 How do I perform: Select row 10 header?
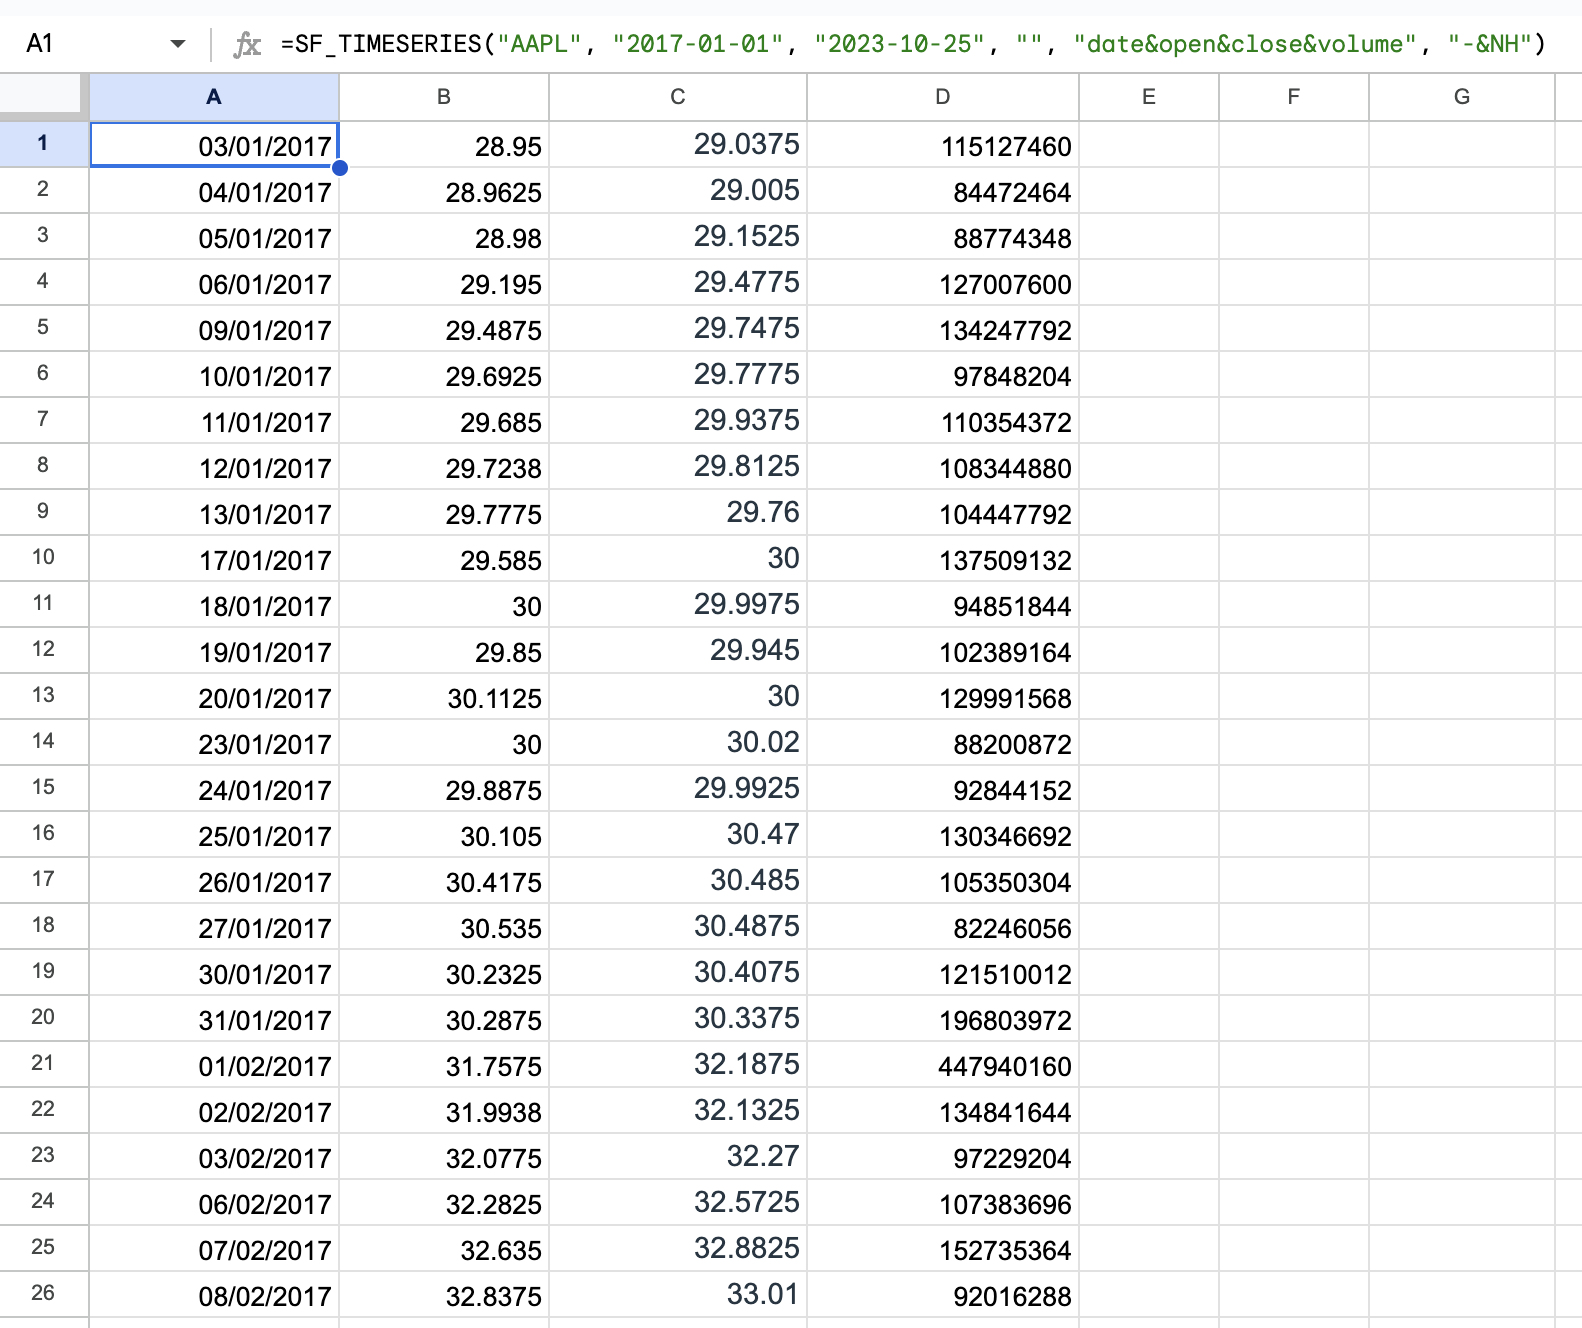point(44,558)
